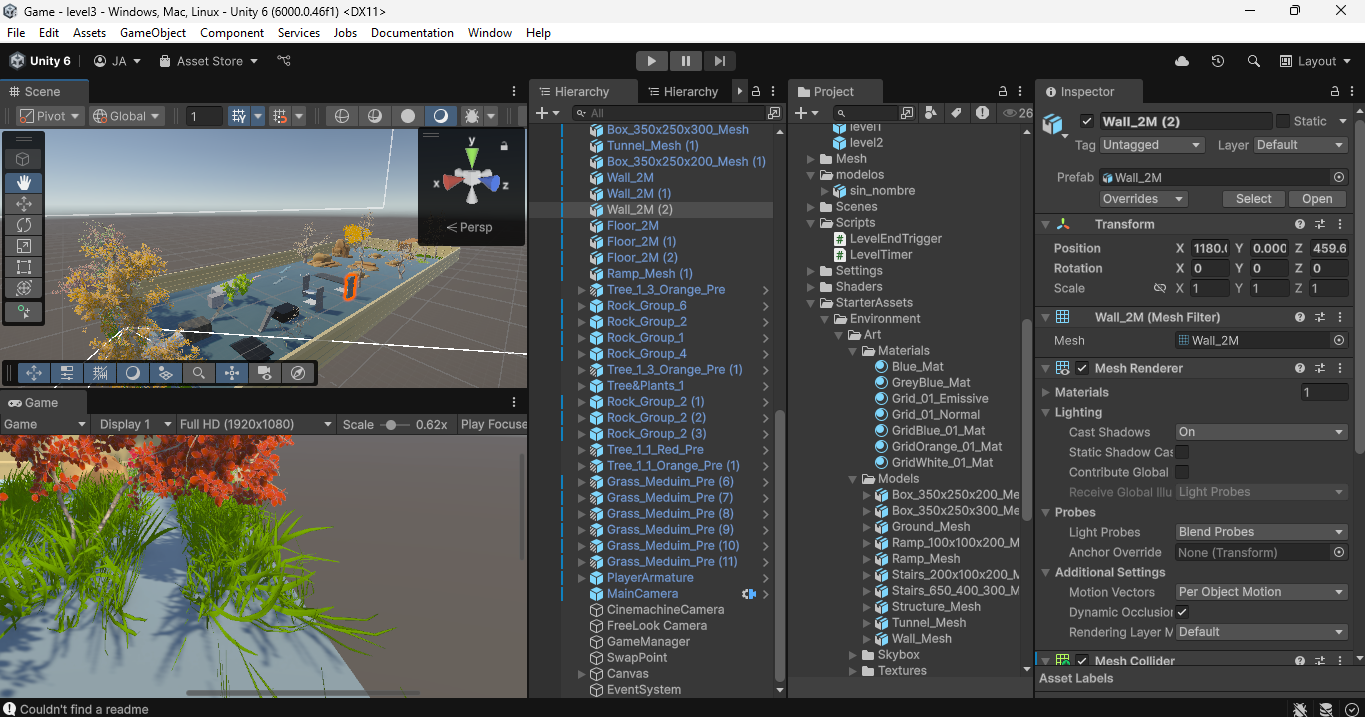The height and width of the screenshot is (717, 1365).
Task: Open the version control branch icon
Action: (285, 61)
